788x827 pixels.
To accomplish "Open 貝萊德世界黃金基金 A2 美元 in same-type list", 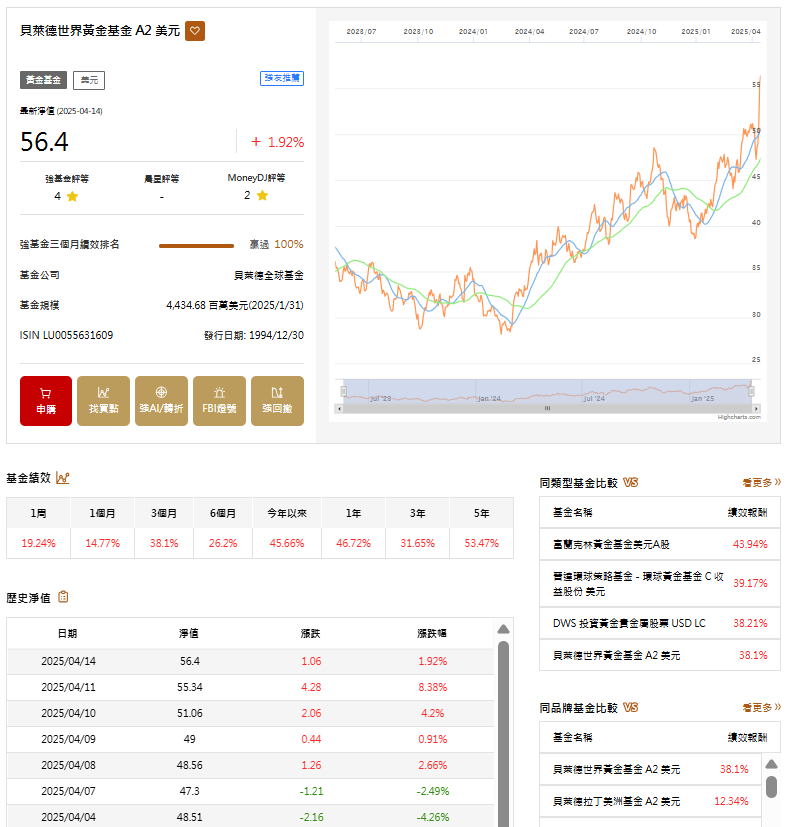I will click(616, 655).
